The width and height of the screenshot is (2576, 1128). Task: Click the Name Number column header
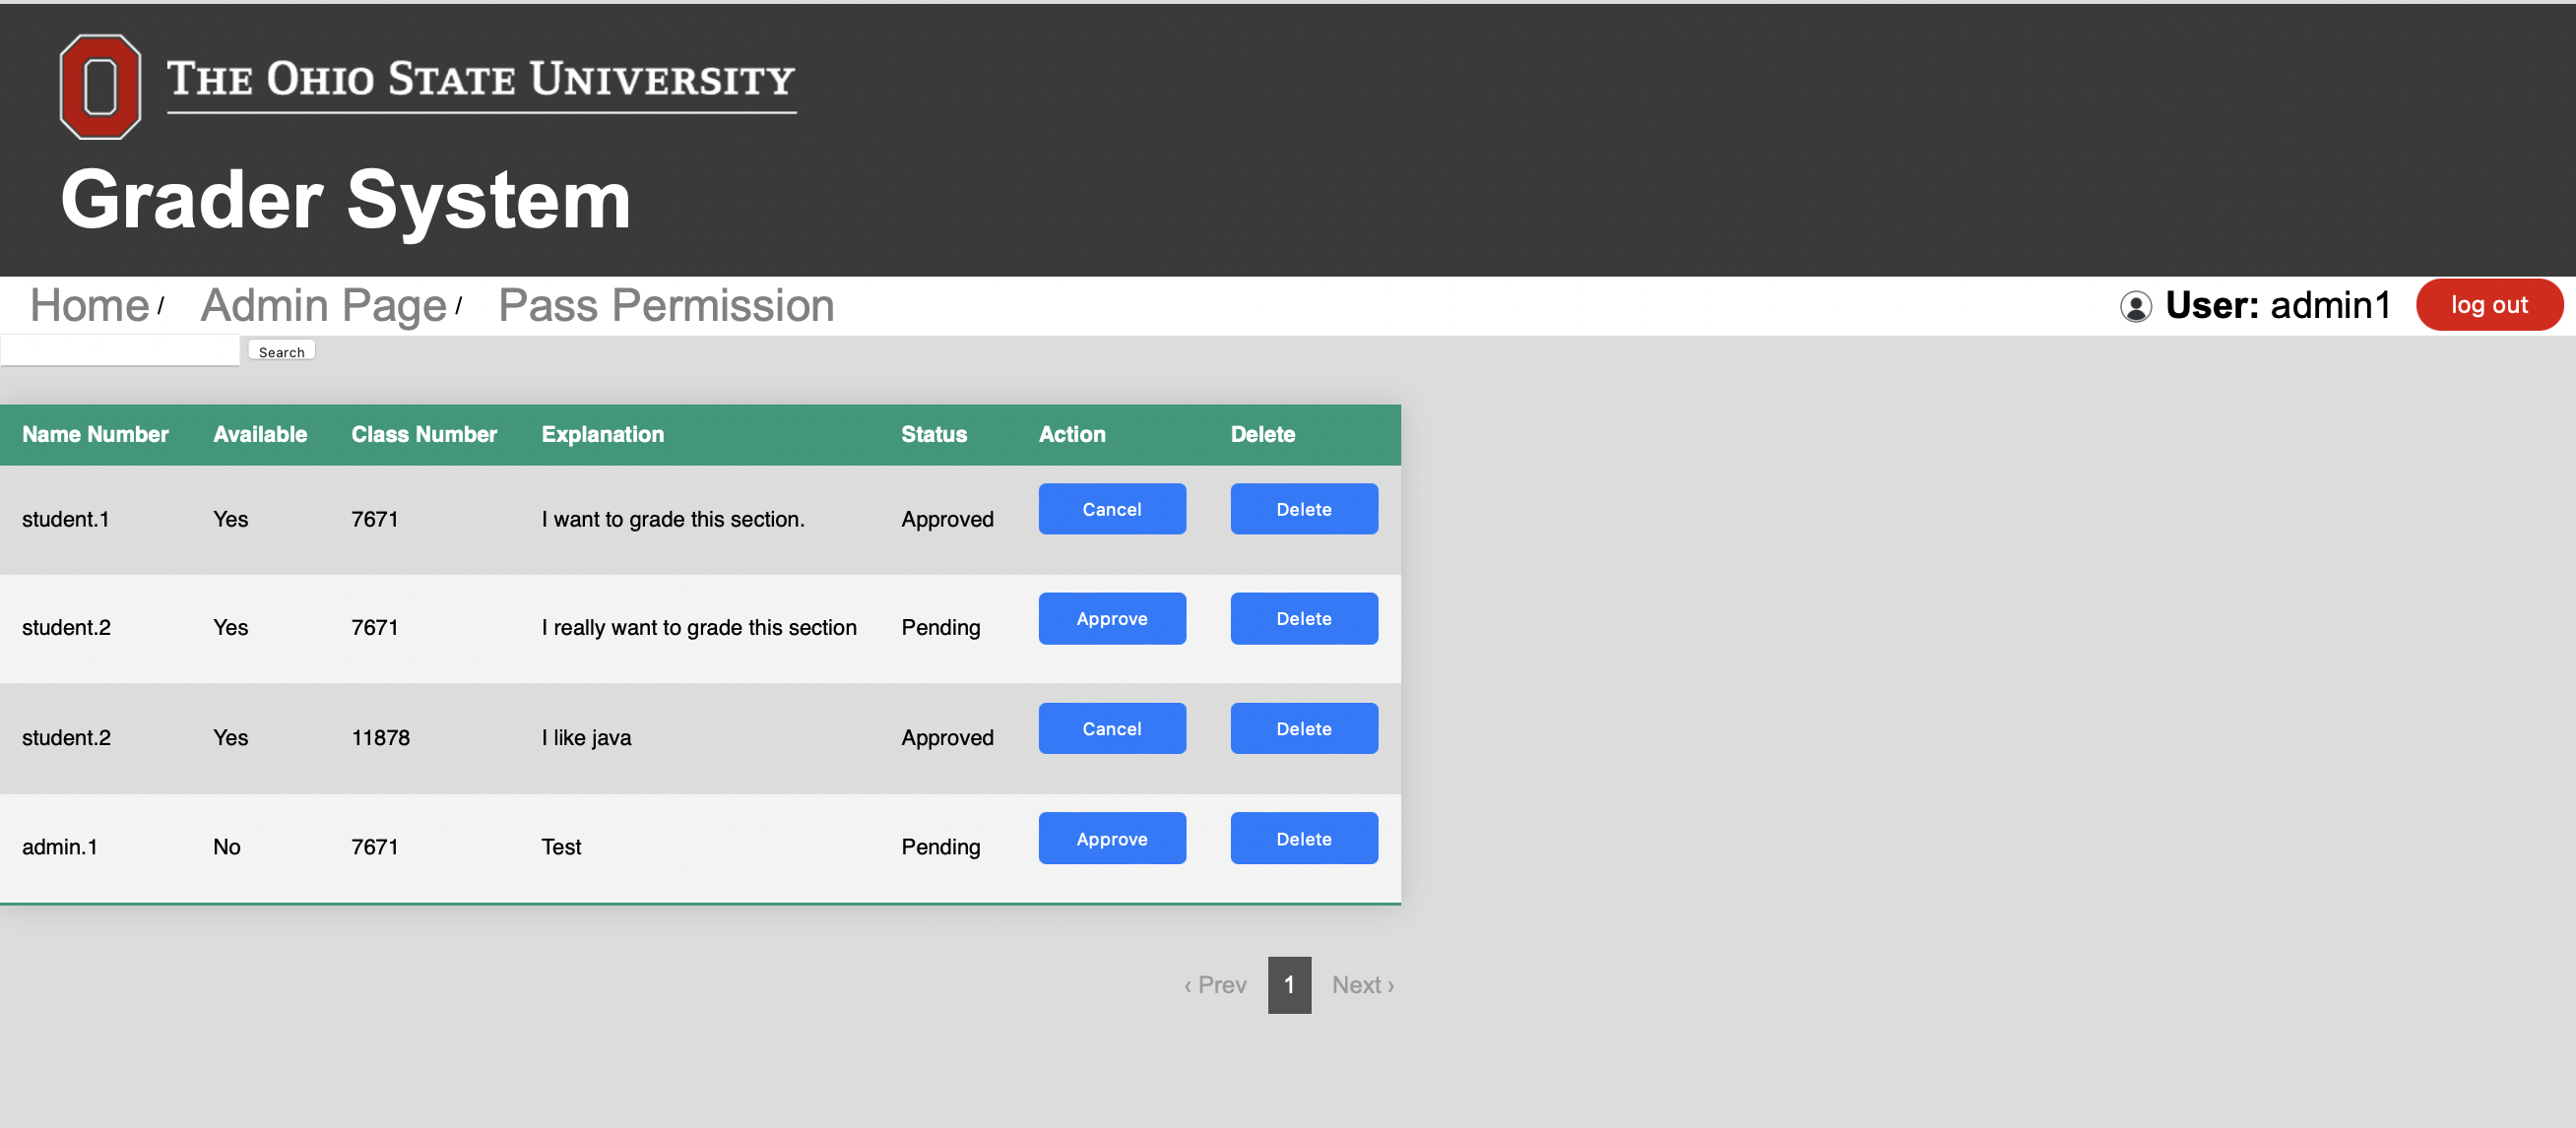pyautogui.click(x=95, y=434)
